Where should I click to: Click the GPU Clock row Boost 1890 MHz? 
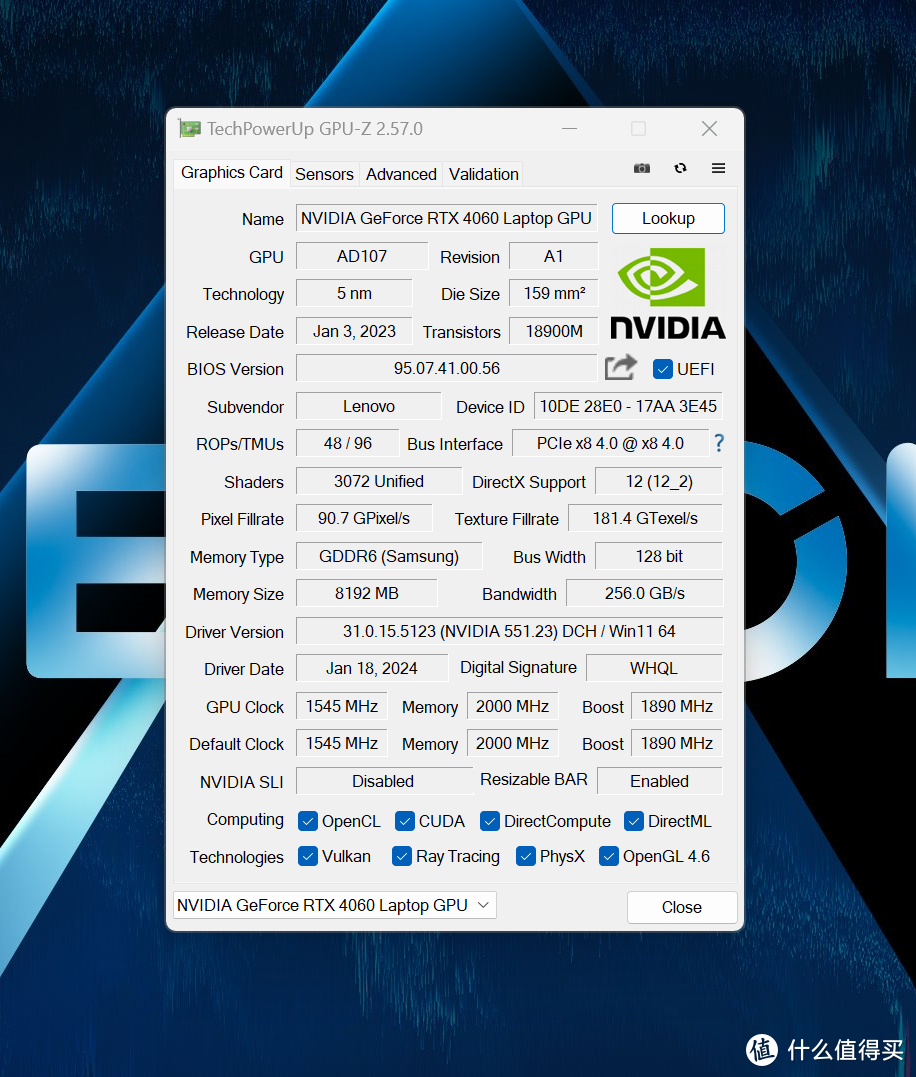tap(676, 706)
